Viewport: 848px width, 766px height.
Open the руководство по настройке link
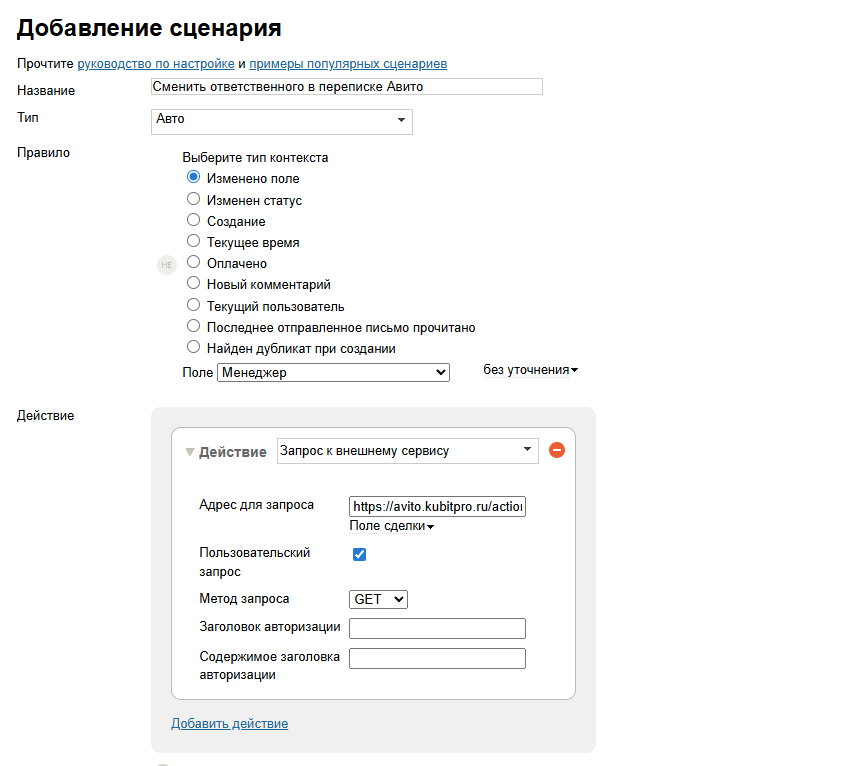(x=156, y=64)
